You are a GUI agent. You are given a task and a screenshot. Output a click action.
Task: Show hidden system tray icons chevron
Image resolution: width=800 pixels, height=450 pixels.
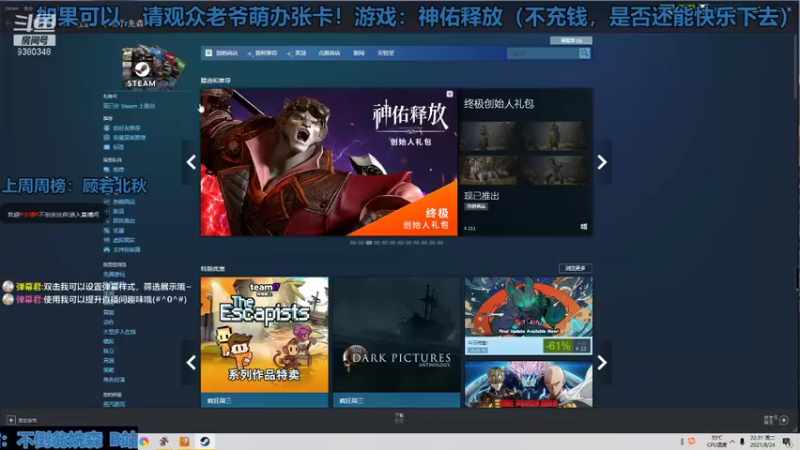[x=732, y=442]
